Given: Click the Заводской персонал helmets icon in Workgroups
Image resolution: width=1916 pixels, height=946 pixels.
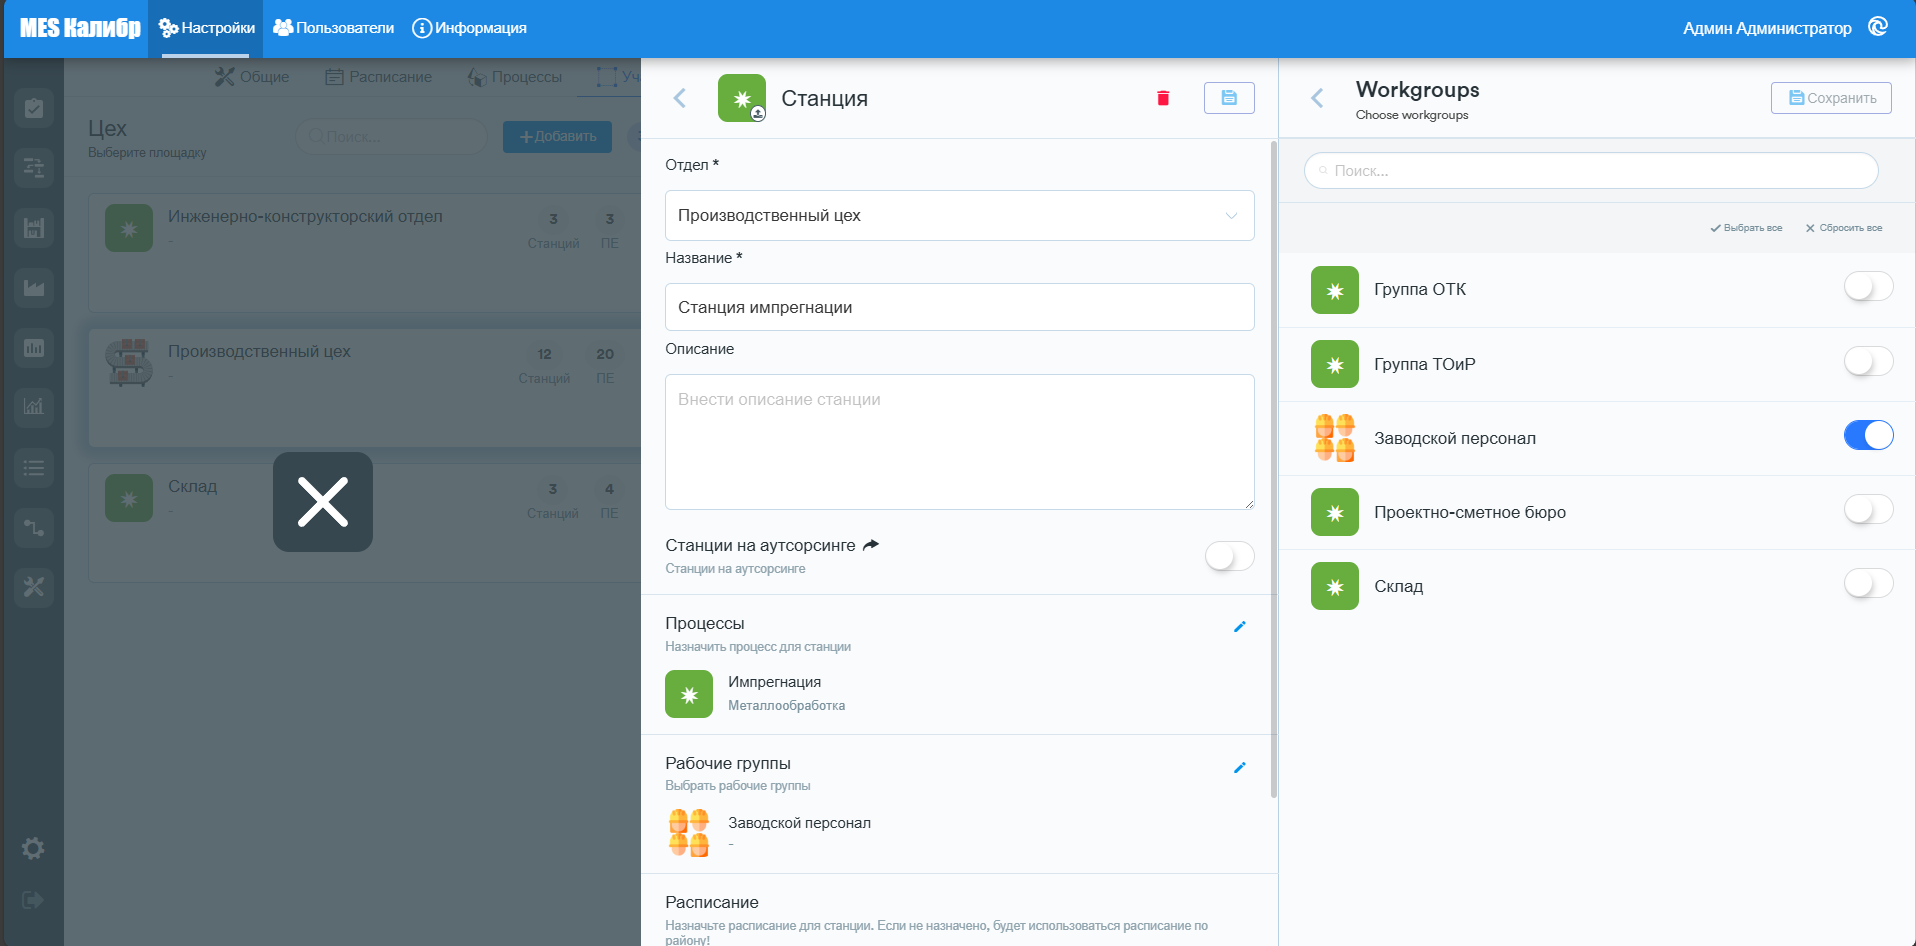Looking at the screenshot, I should [x=1335, y=438].
